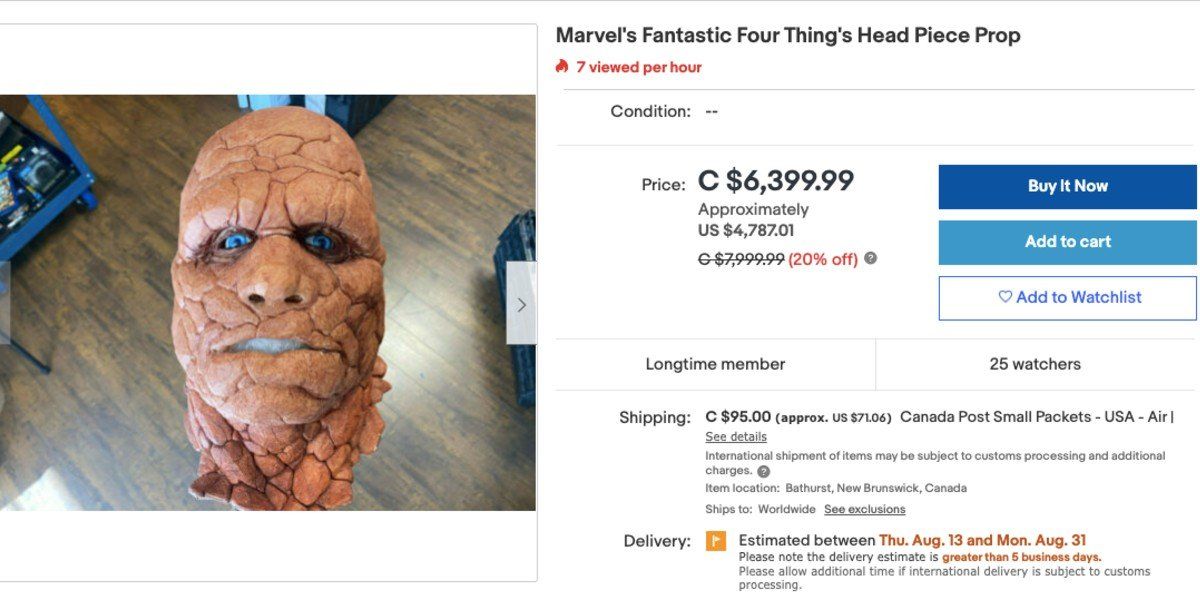The width and height of the screenshot is (1200, 600).
Task: Advance to the next photo using the chevron
Action: (521, 303)
